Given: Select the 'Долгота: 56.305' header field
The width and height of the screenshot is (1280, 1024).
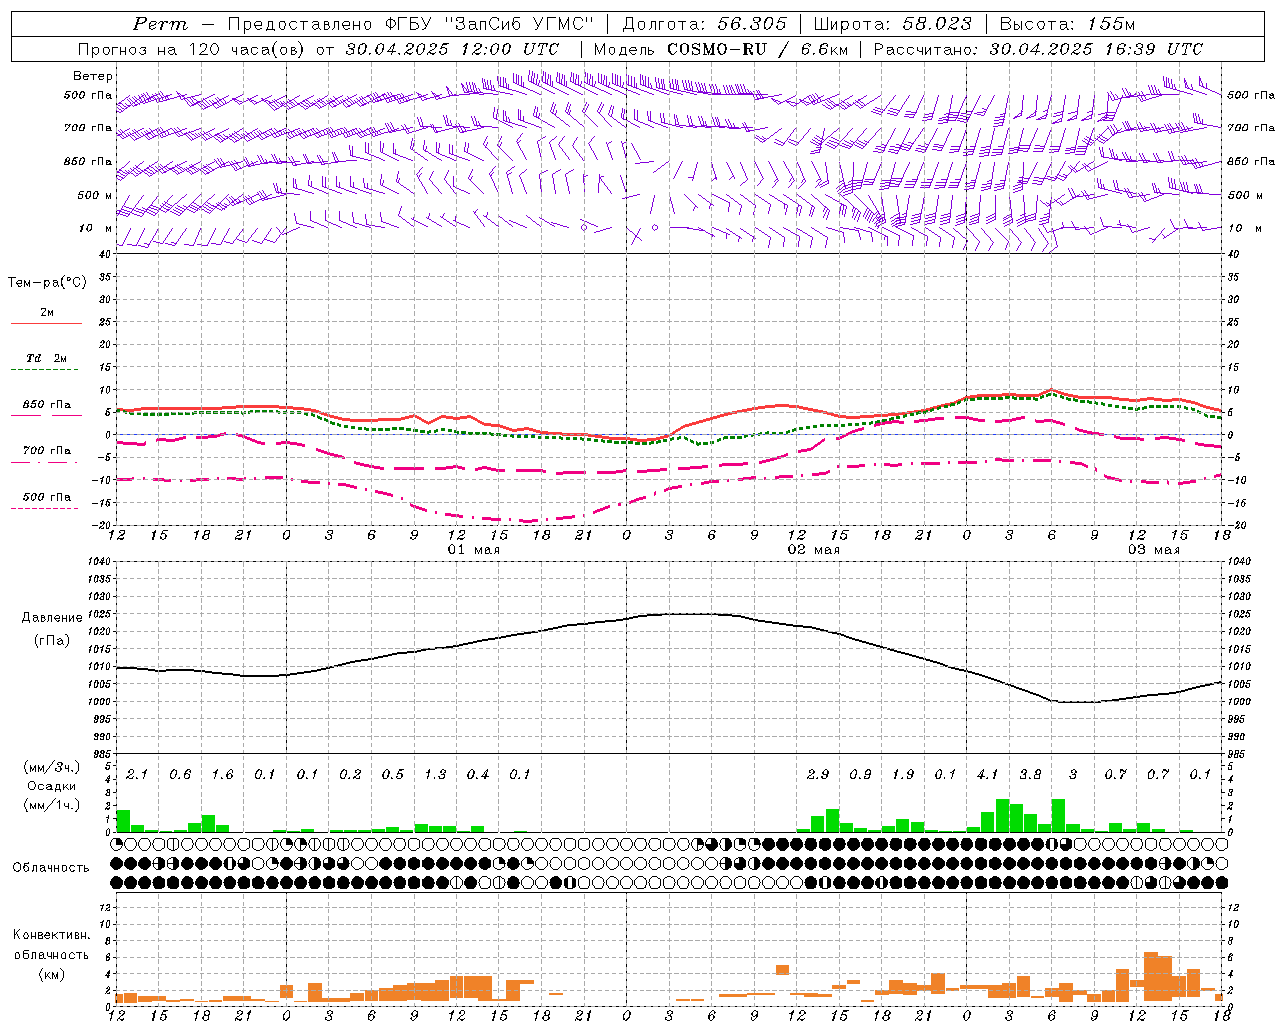Looking at the screenshot, I should [x=704, y=24].
